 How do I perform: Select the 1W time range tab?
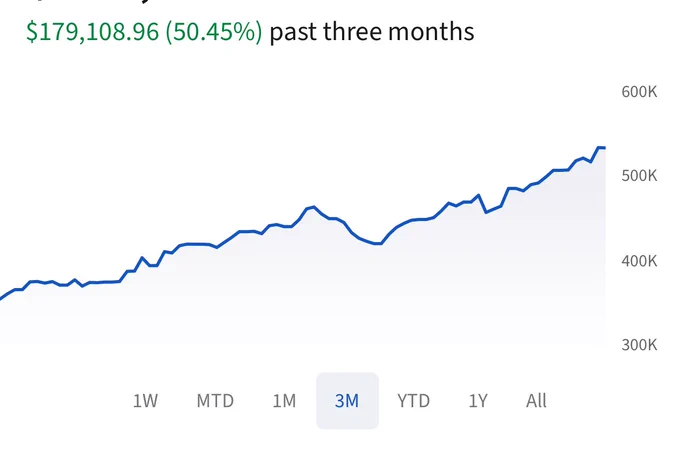click(145, 401)
